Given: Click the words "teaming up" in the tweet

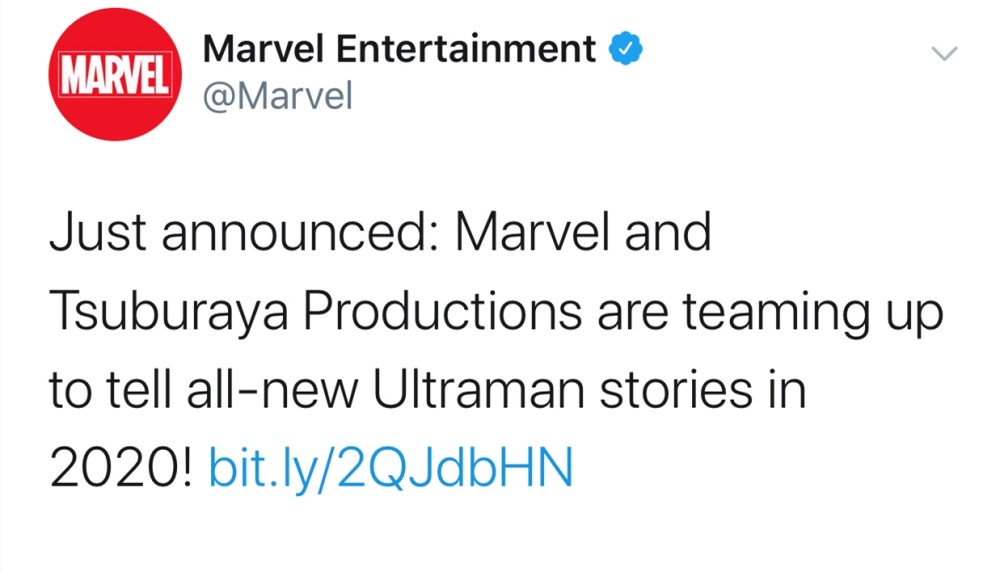Looking at the screenshot, I should coord(812,312).
